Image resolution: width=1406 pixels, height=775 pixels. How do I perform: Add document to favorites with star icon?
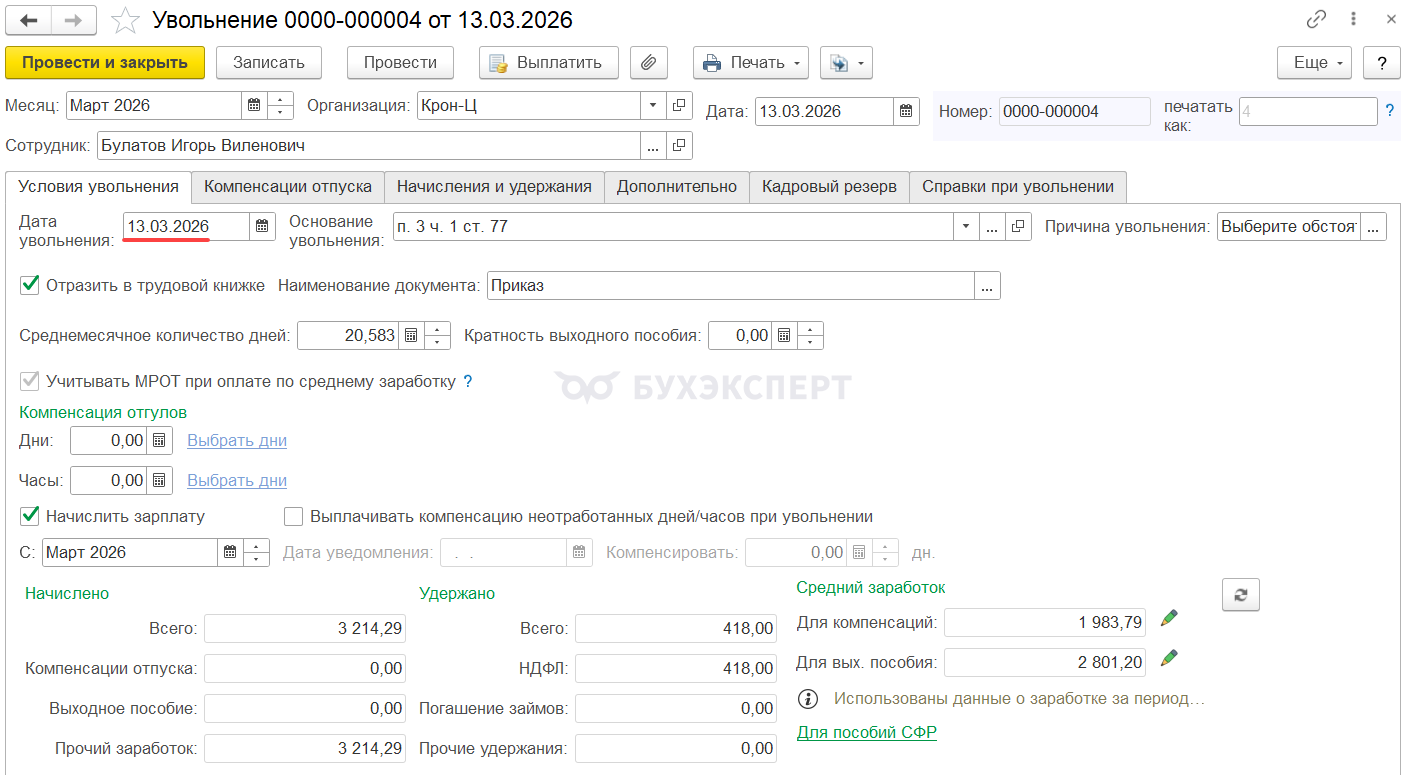125,20
